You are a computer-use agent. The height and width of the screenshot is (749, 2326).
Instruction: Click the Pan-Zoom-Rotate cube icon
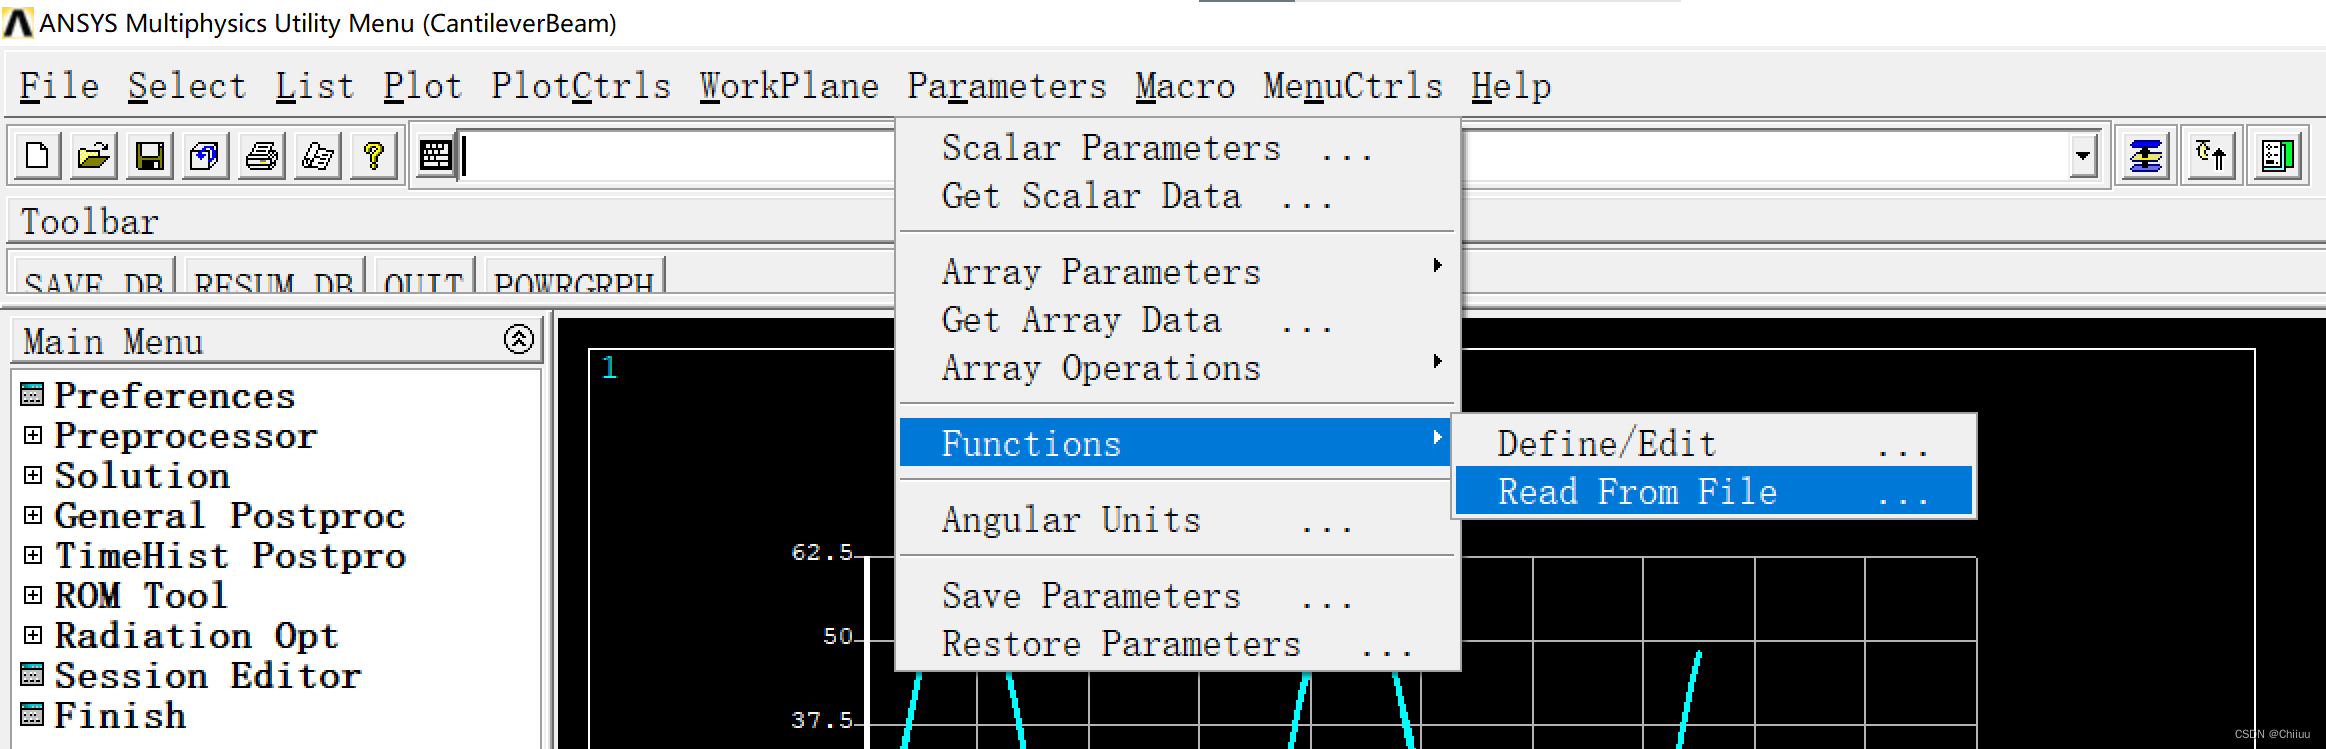pos(205,155)
